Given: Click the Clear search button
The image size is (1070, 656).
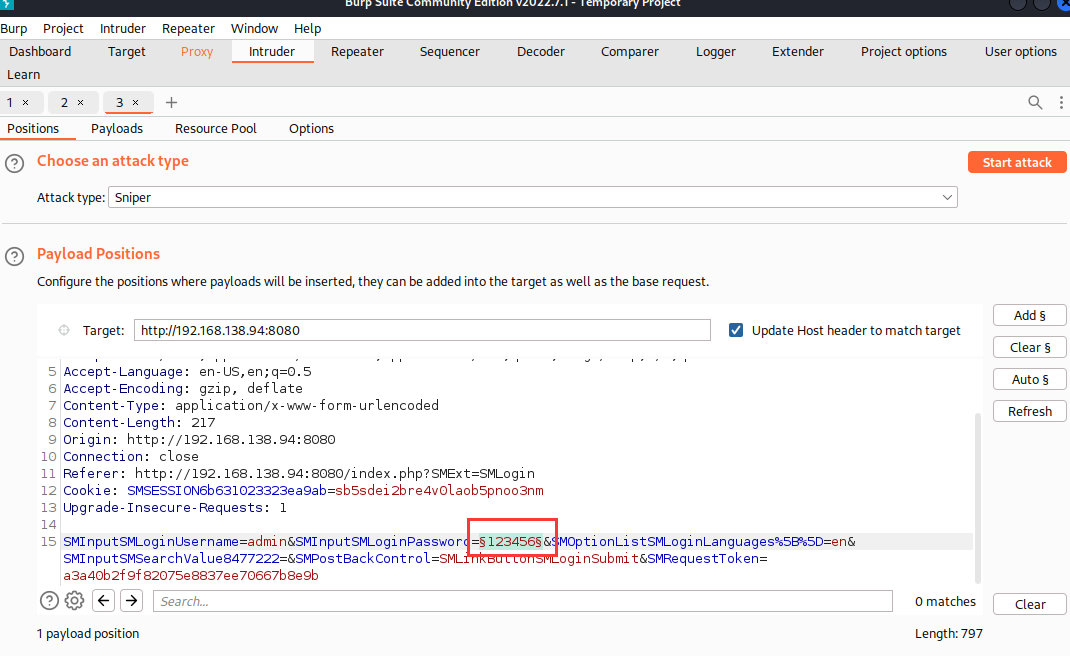Looking at the screenshot, I should pyautogui.click(x=1030, y=605).
